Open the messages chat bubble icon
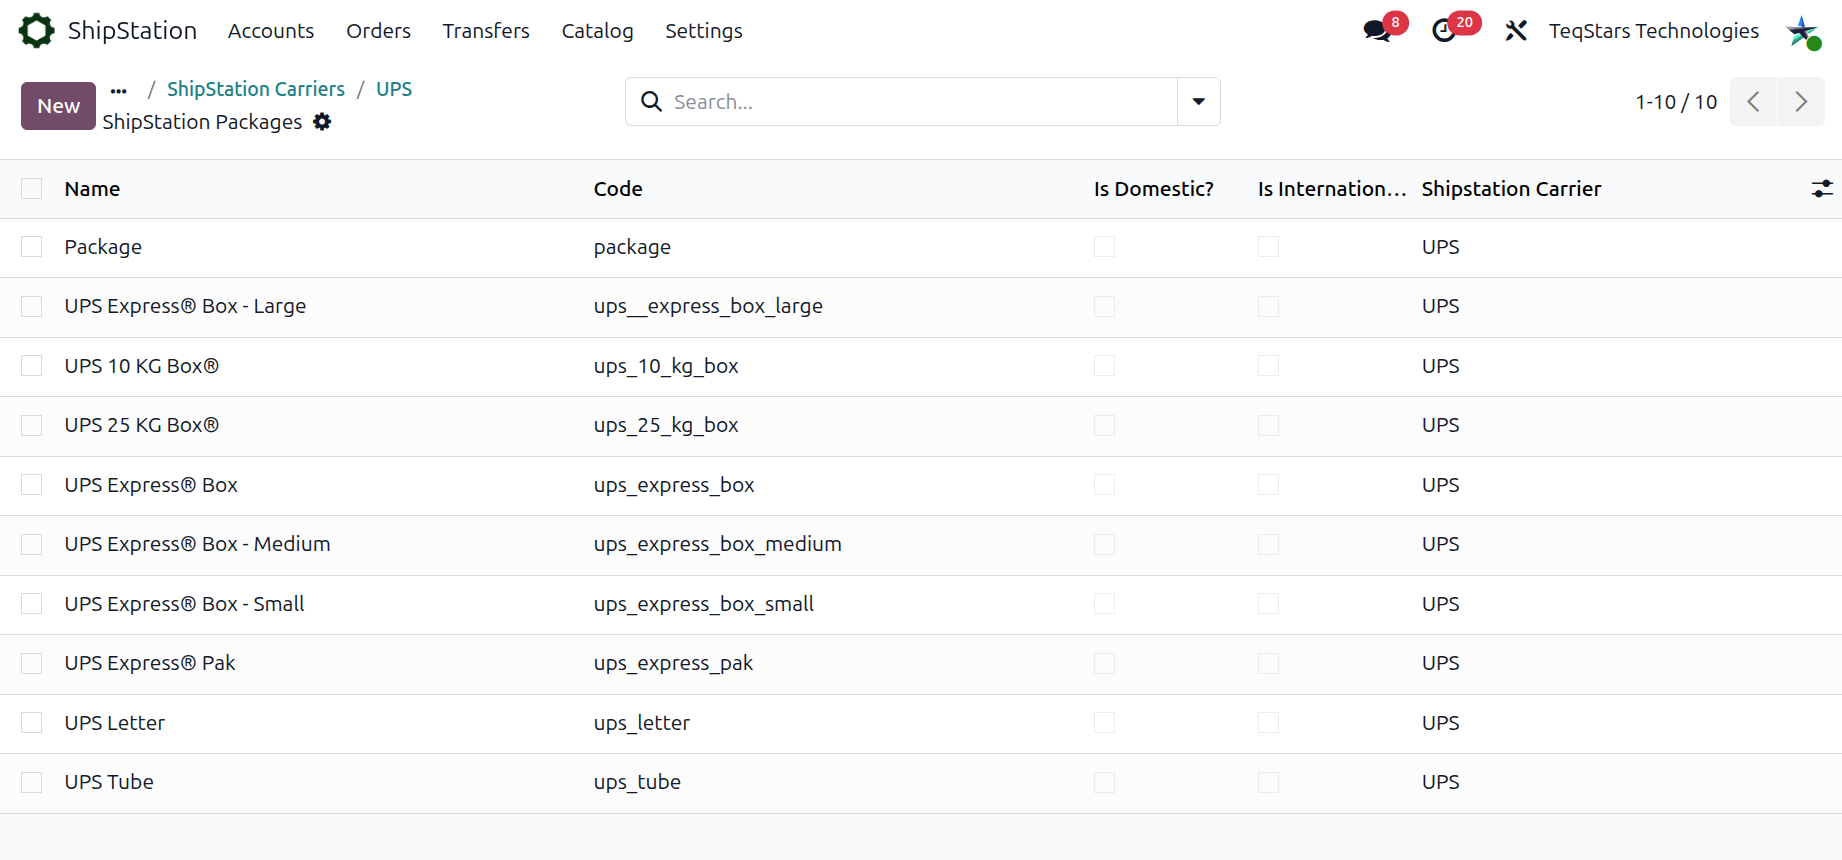The image size is (1842, 860). (1377, 31)
